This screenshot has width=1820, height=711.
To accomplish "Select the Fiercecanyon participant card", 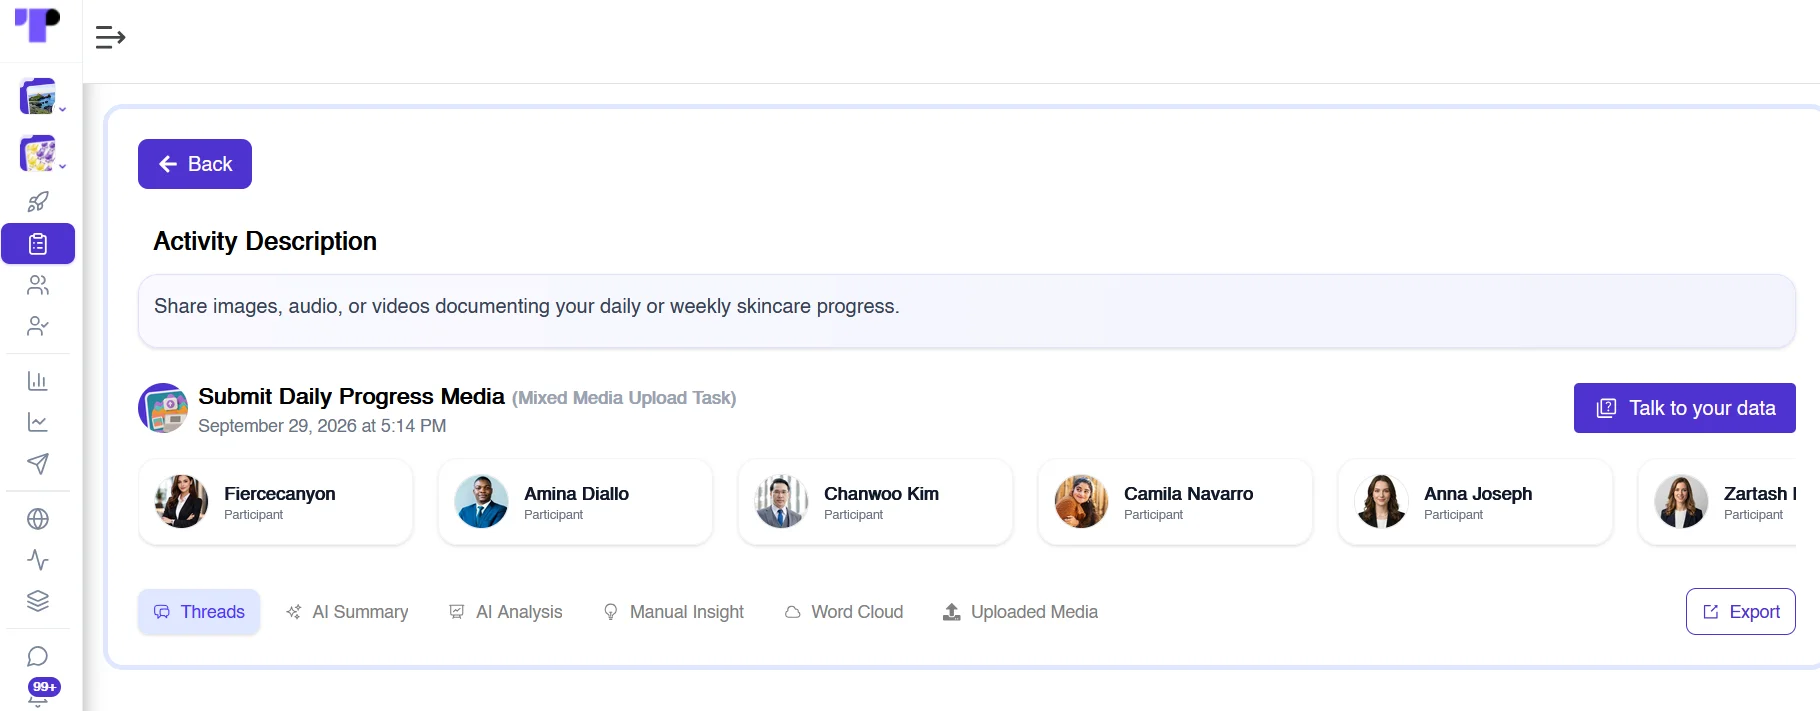I will [276, 502].
